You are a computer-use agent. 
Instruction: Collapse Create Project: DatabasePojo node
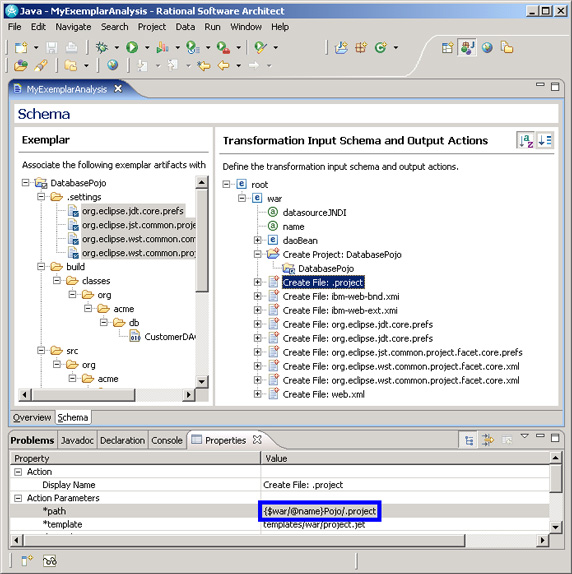coord(258,254)
